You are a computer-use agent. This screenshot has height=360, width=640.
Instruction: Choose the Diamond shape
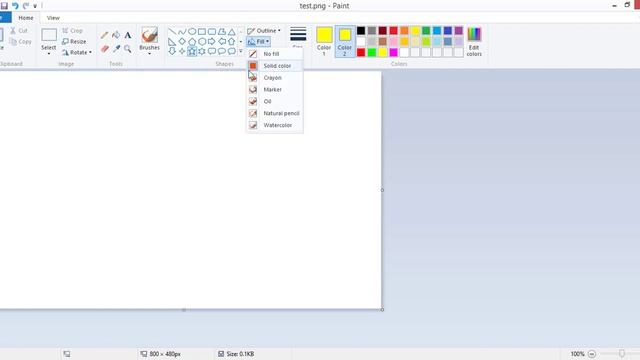coord(182,42)
